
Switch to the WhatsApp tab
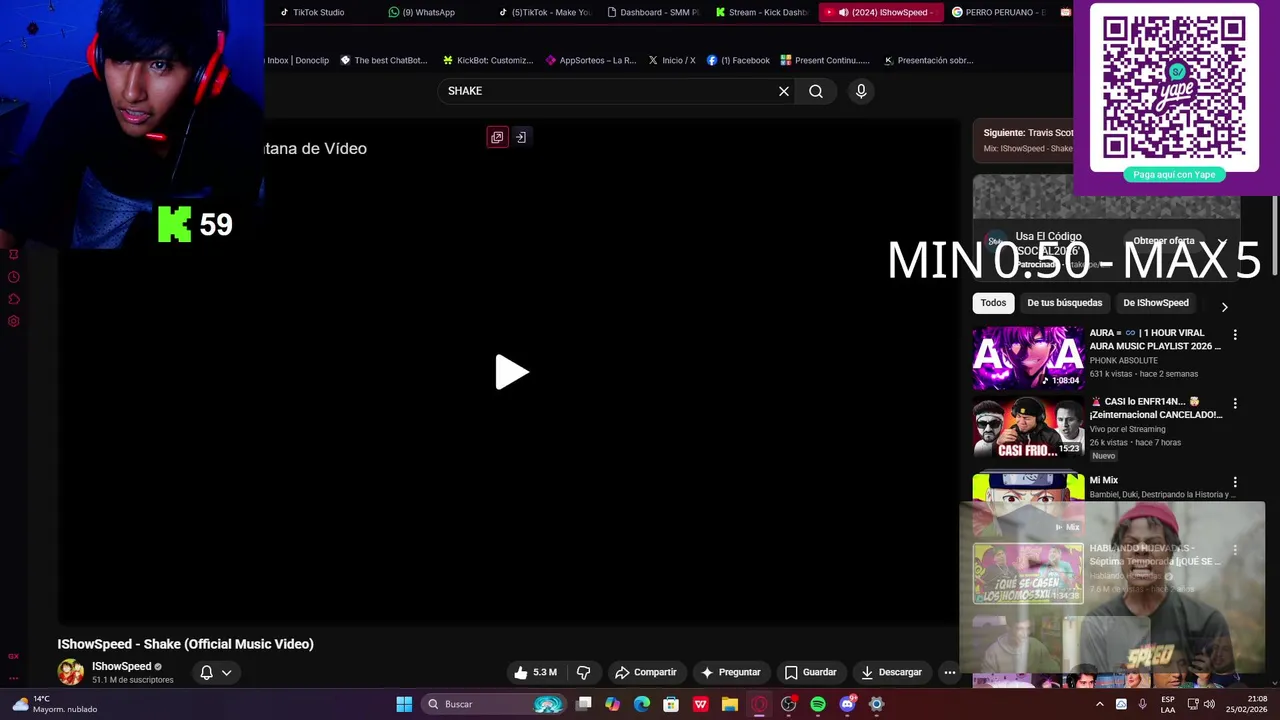tap(421, 12)
